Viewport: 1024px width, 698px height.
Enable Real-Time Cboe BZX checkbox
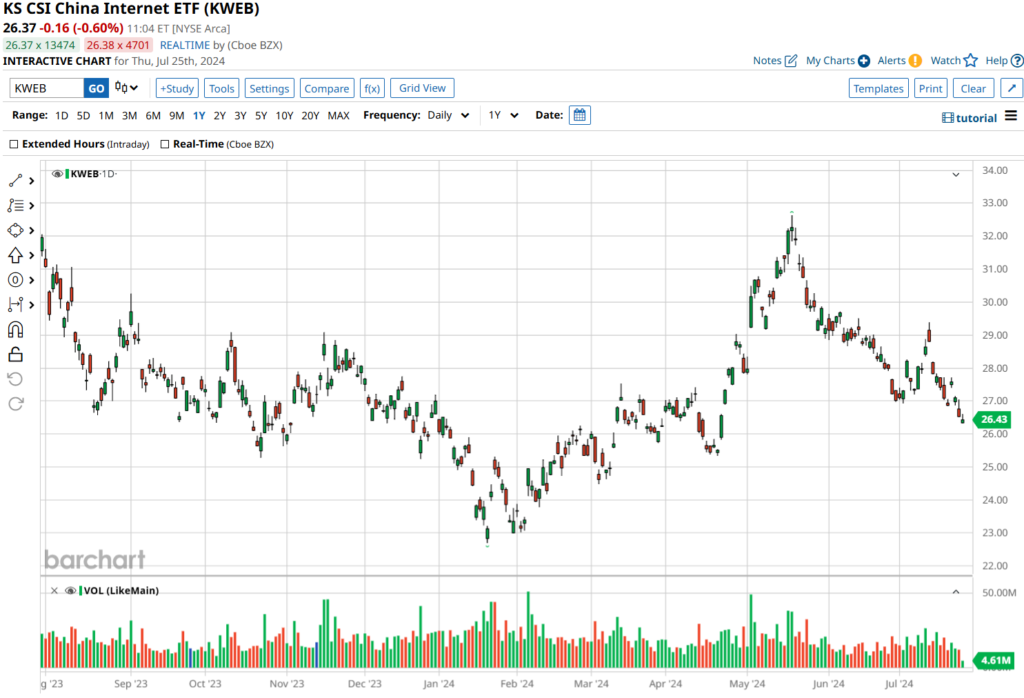[x=164, y=144]
